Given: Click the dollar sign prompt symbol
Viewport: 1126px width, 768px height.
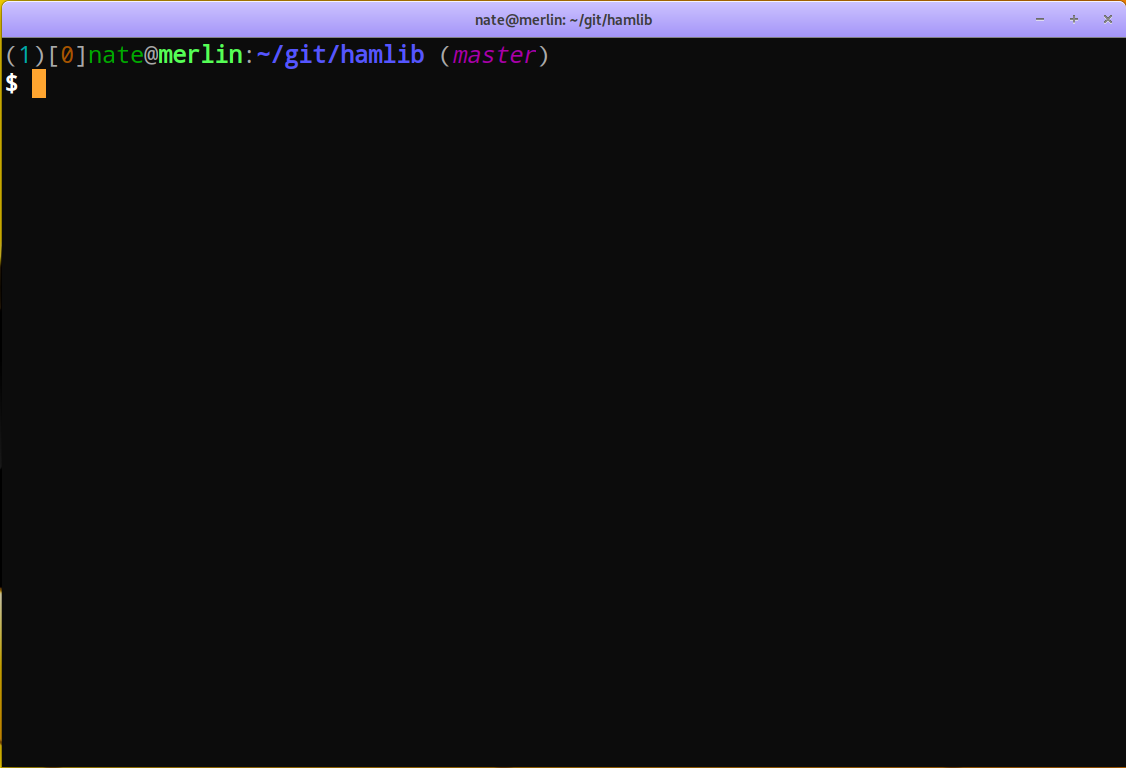Looking at the screenshot, I should pyautogui.click(x=12, y=84).
